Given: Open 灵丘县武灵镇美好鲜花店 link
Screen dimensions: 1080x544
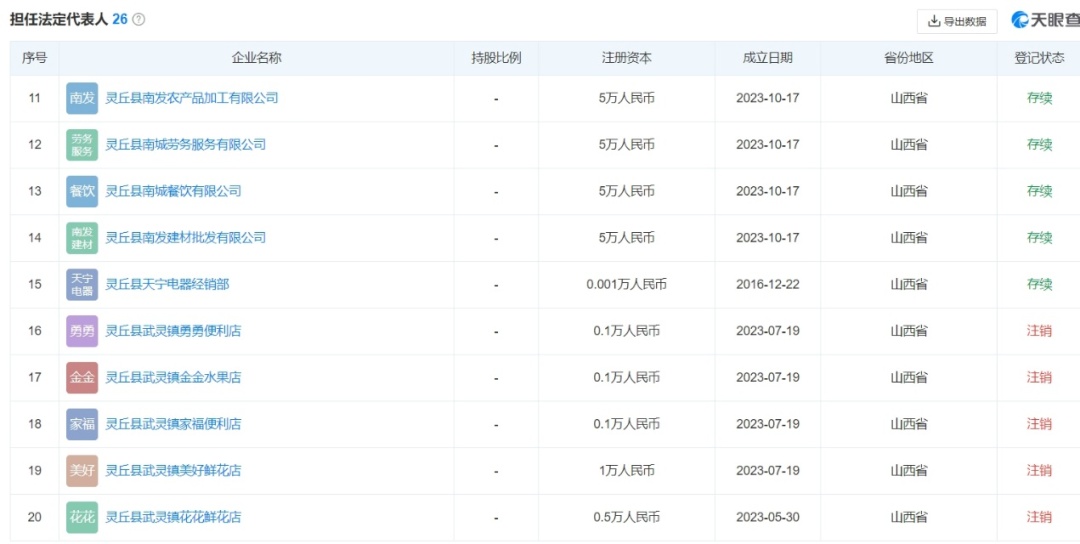Looking at the screenshot, I should [x=173, y=470].
